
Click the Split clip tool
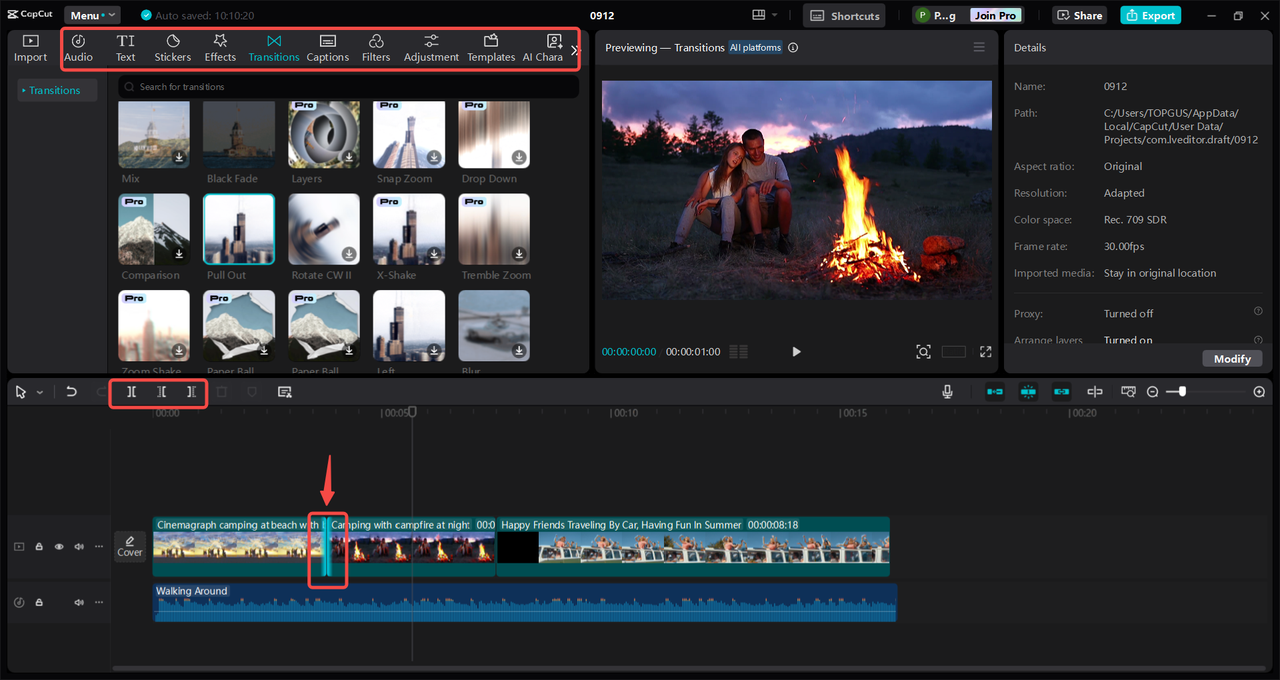point(131,392)
